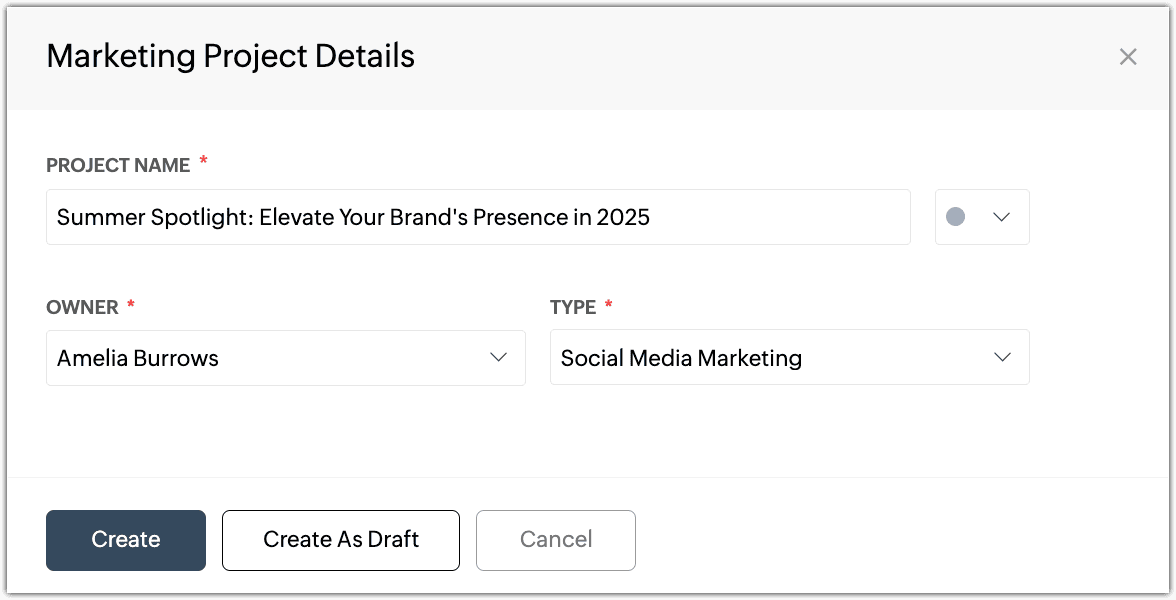Save with Create As Draft
This screenshot has height=600, width=1176.
coord(341,540)
